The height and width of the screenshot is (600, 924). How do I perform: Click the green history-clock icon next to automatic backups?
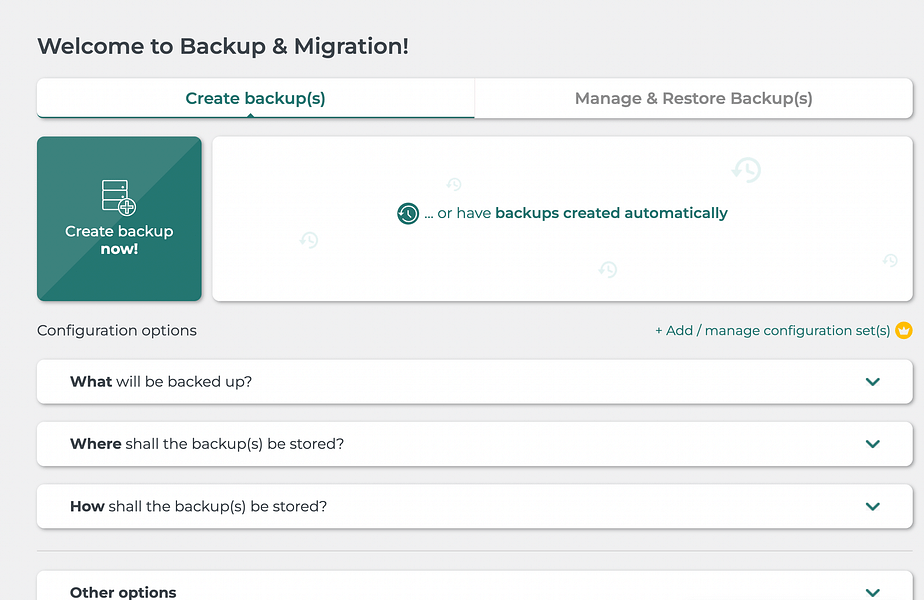407,213
